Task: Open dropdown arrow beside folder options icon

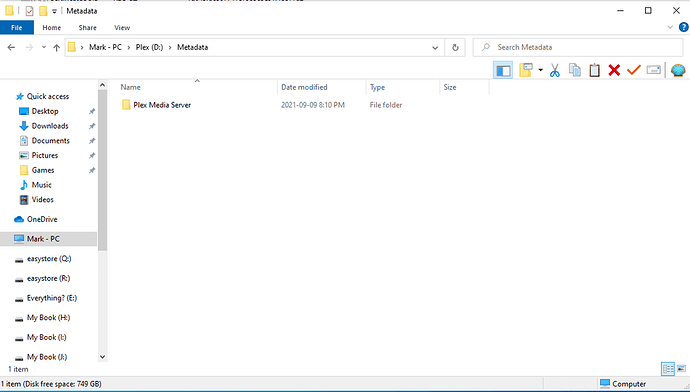Action: 540,70
